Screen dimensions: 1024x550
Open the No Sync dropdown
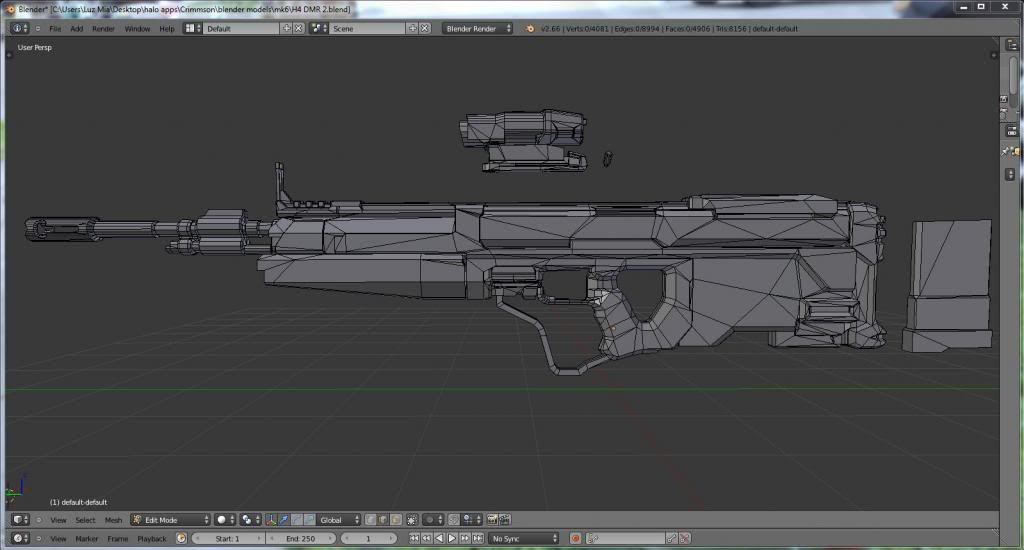pos(524,538)
